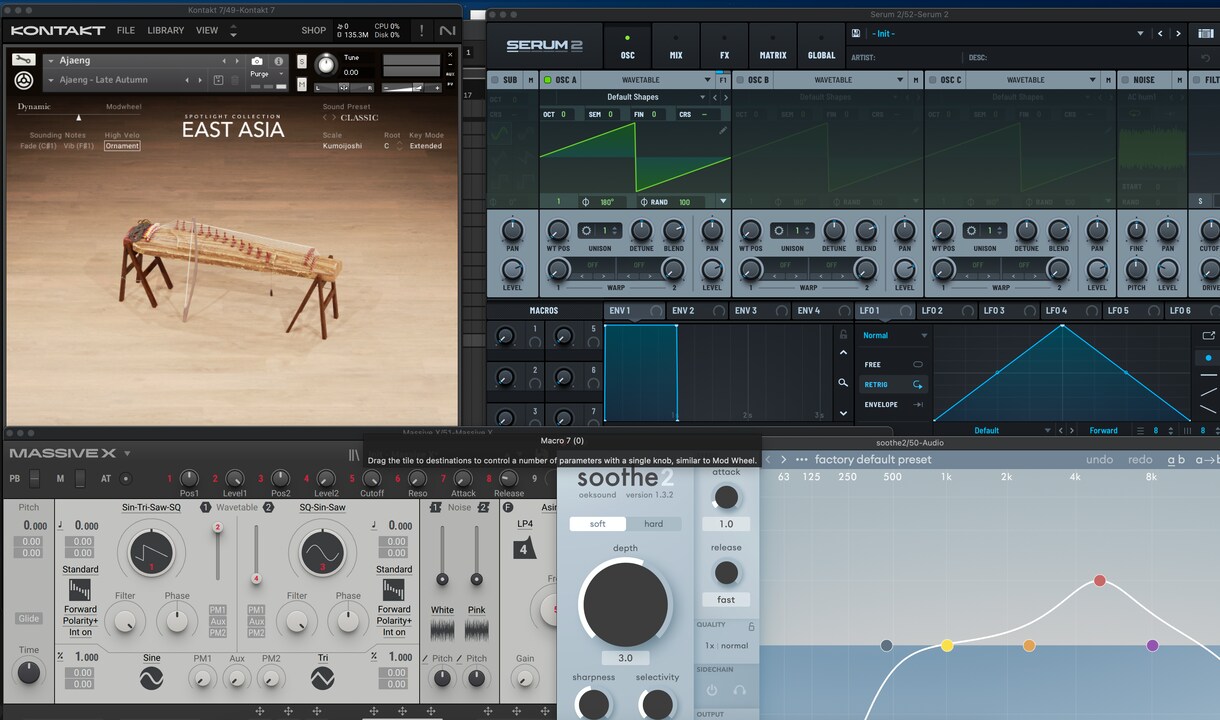Select Sine oscillator shape icon in Massive X

click(151, 679)
